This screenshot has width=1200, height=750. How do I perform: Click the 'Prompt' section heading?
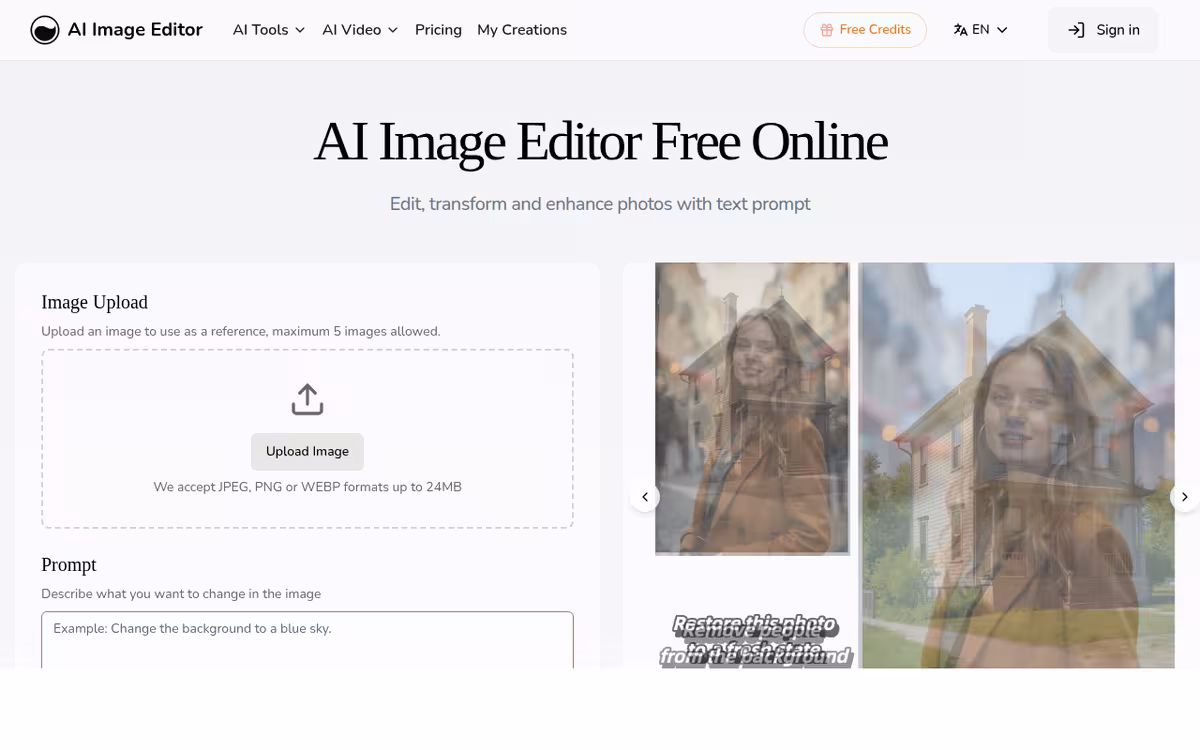point(69,565)
